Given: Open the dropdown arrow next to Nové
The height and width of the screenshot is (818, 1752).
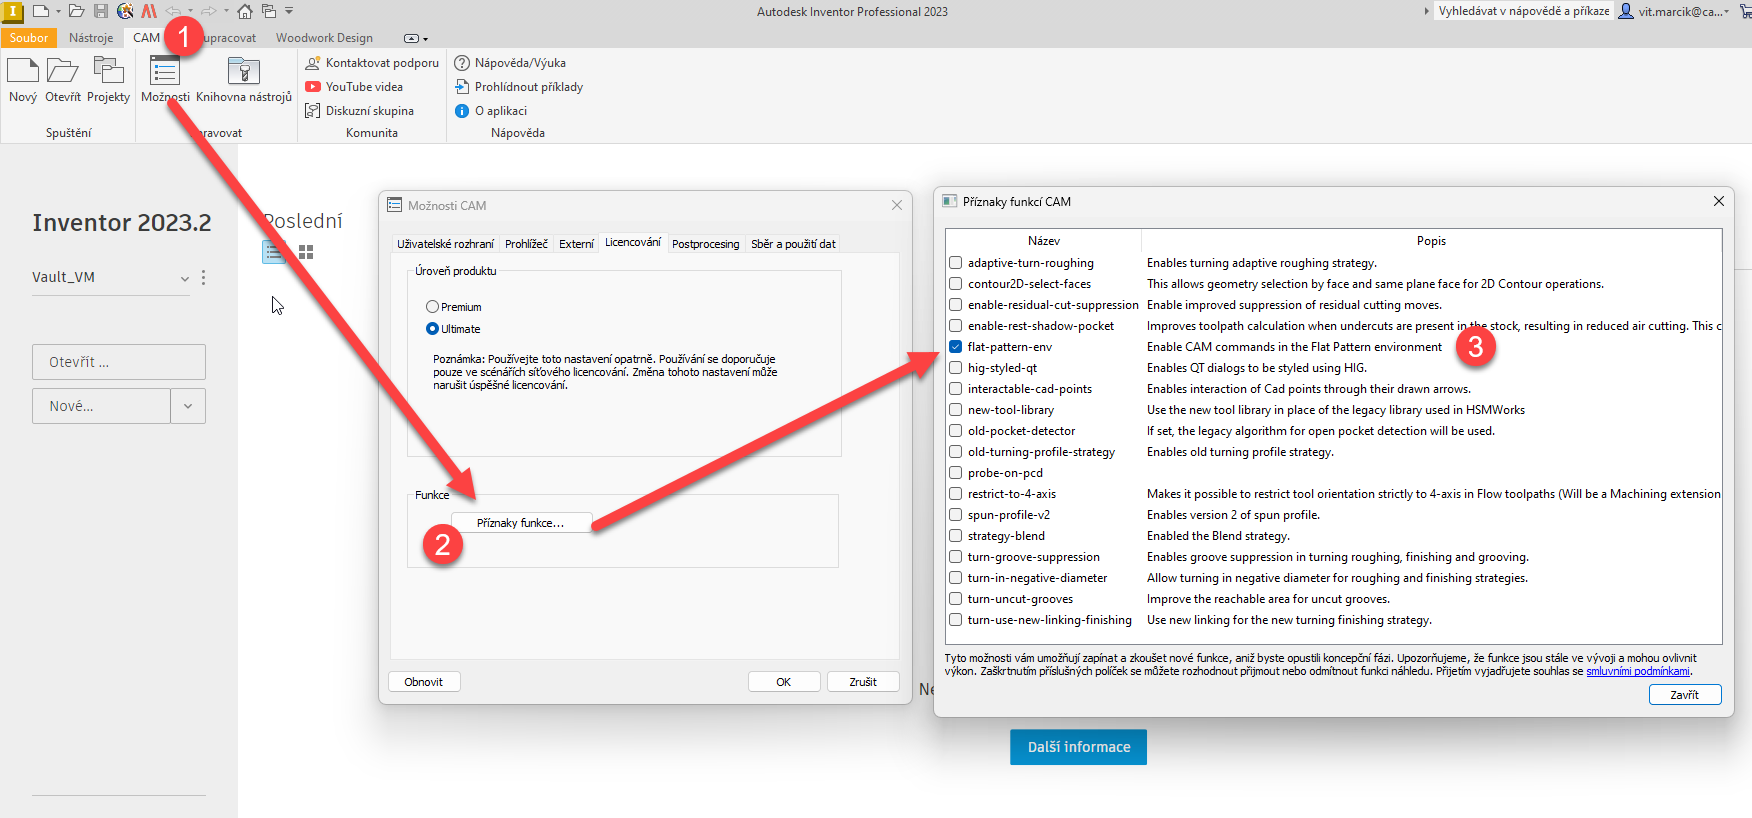Looking at the screenshot, I should click(x=188, y=406).
